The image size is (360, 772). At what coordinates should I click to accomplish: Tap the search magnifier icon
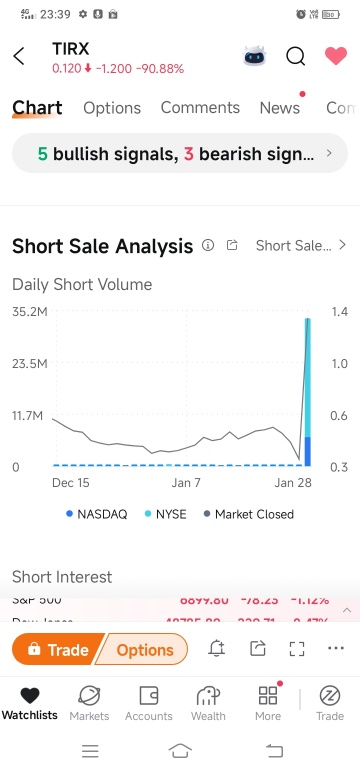point(295,57)
